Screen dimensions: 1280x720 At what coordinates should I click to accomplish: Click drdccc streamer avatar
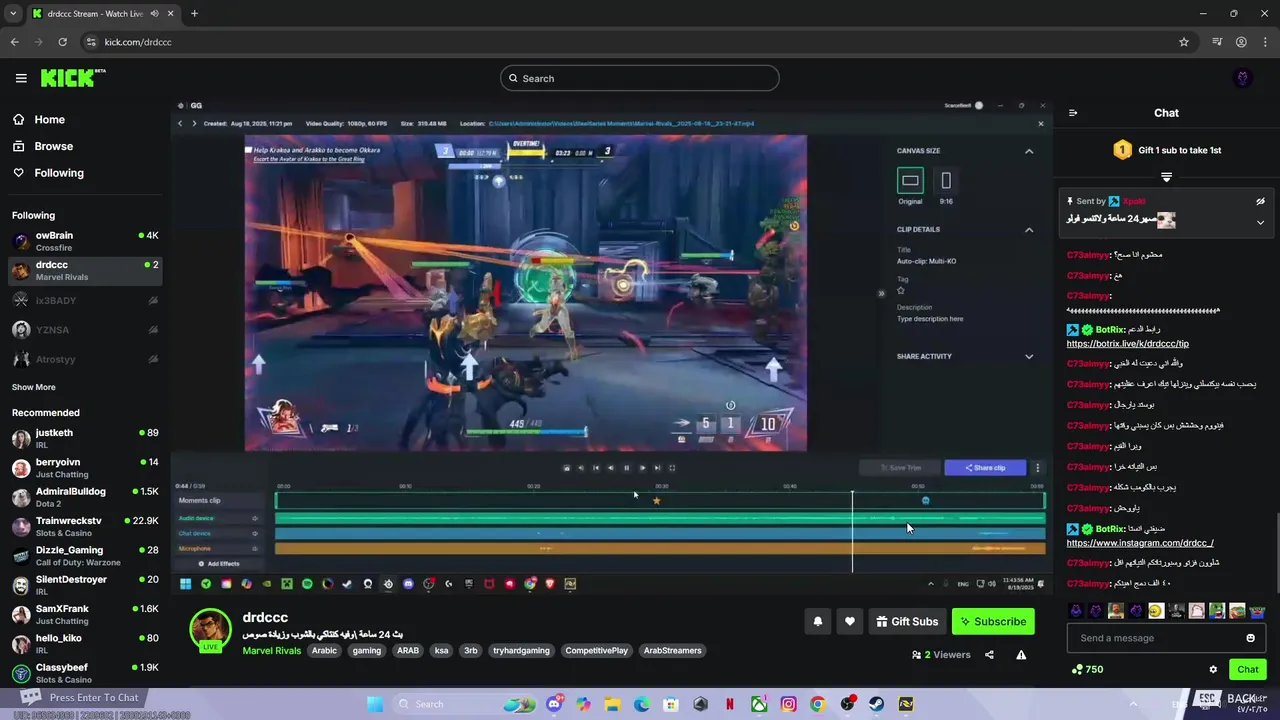(211, 629)
